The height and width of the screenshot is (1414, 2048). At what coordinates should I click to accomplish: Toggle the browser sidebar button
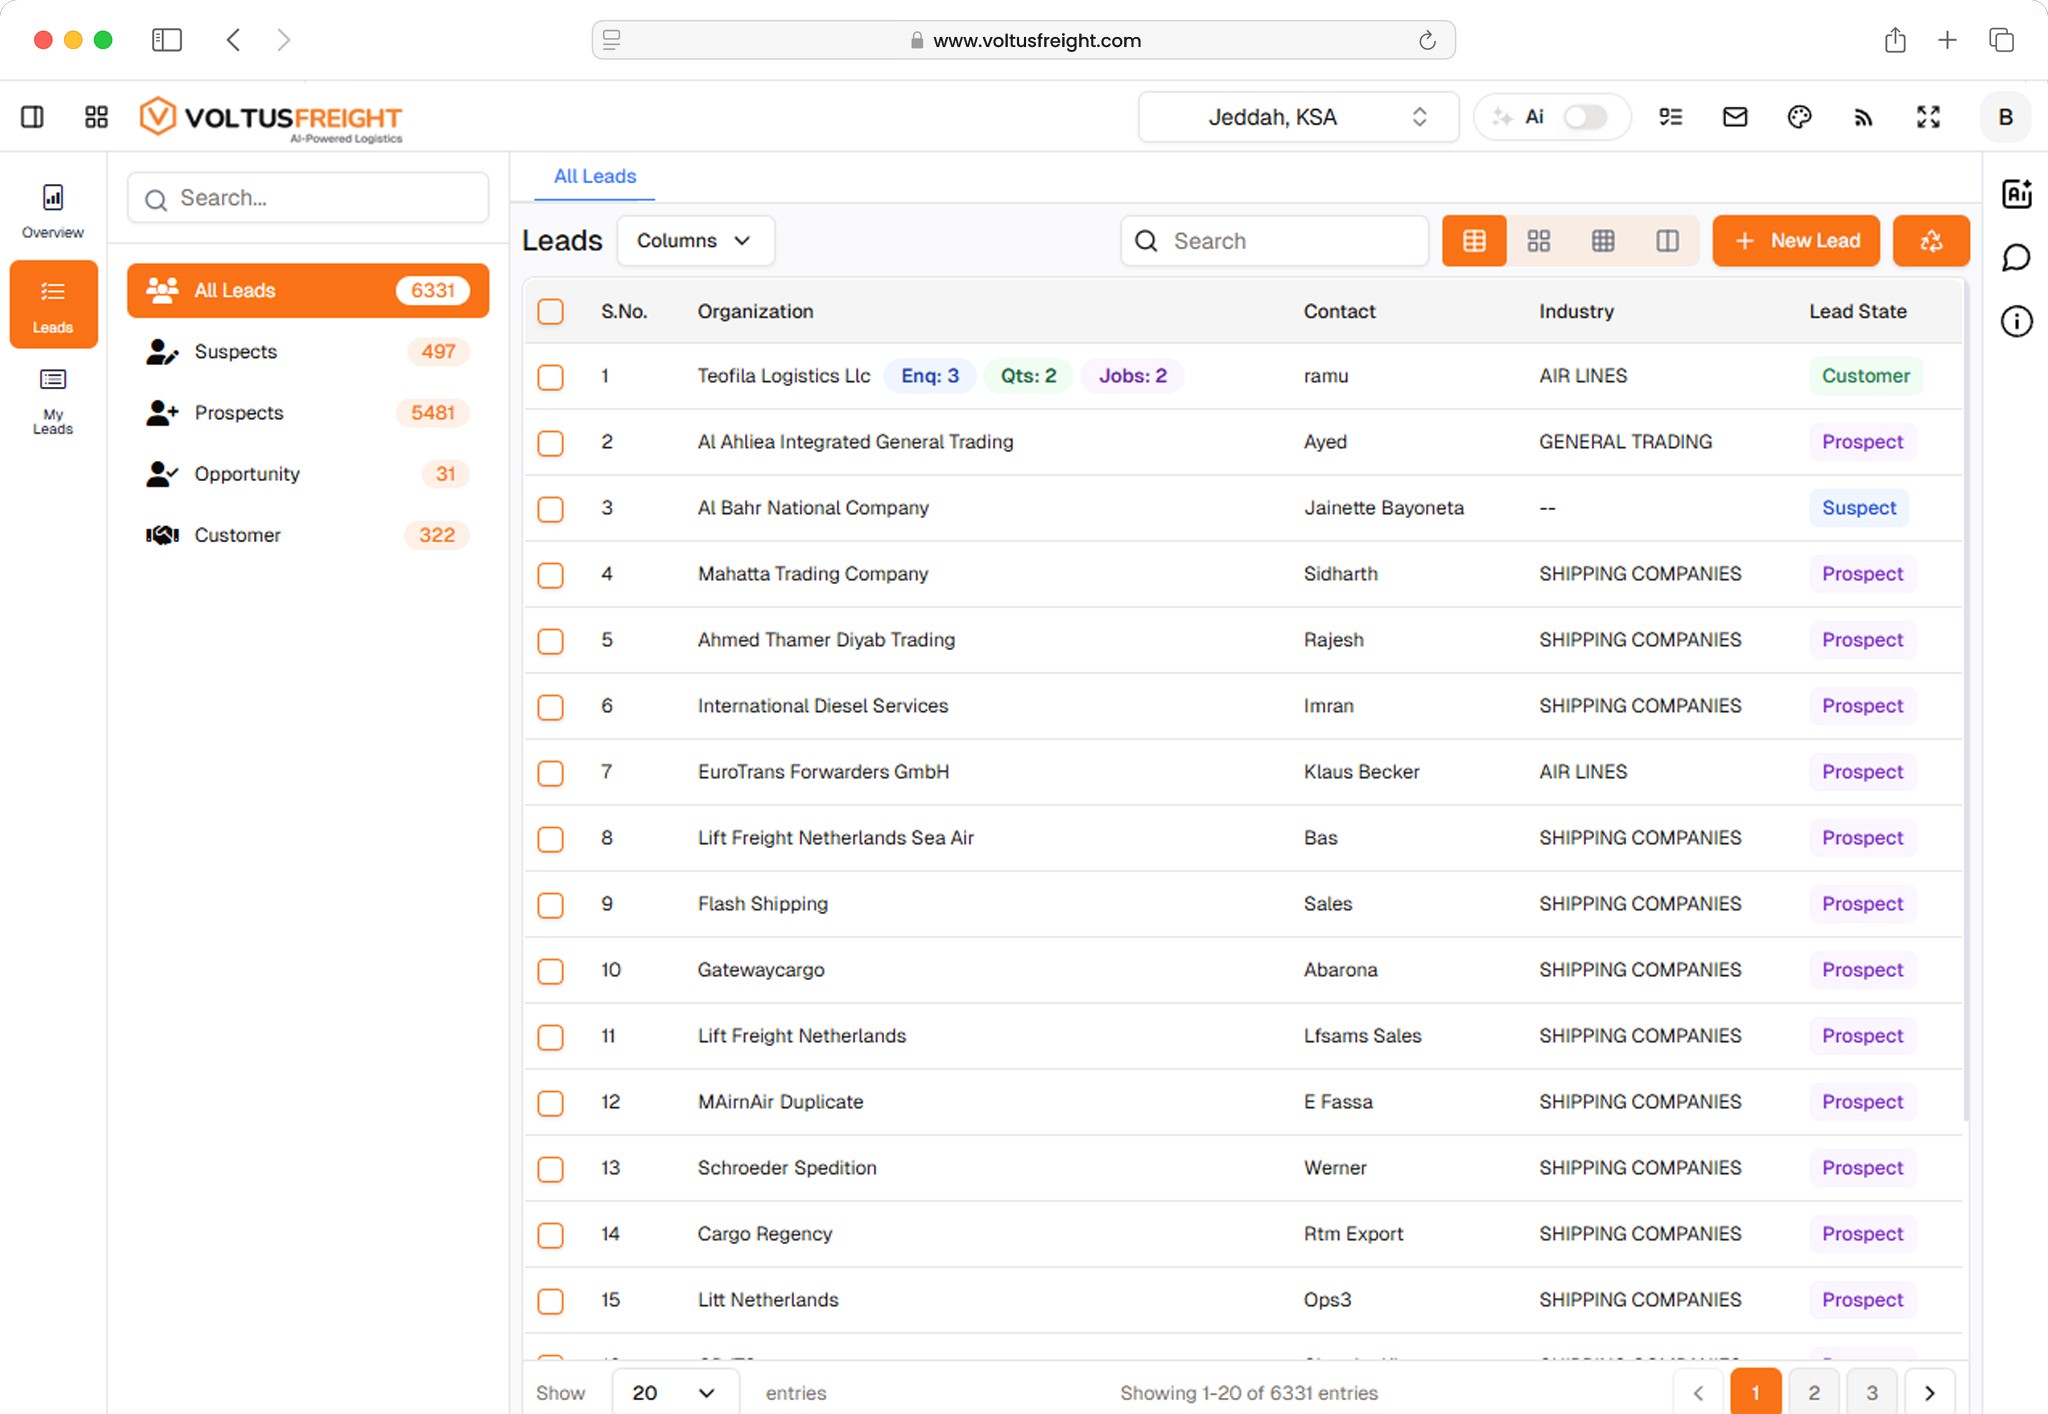tap(166, 40)
